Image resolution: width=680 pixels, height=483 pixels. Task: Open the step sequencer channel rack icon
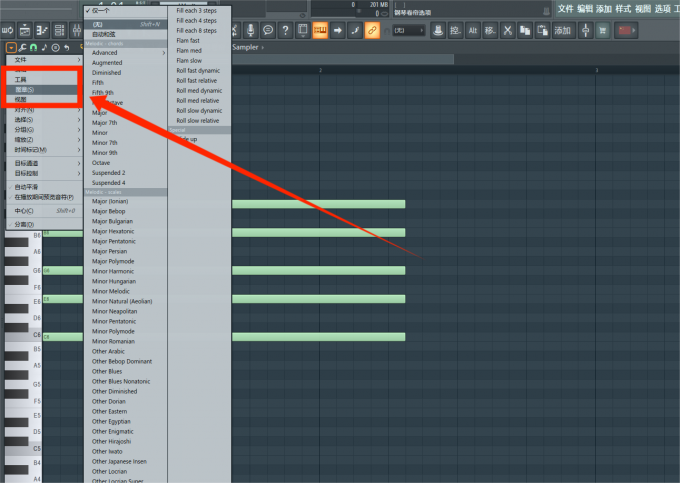coord(42,30)
